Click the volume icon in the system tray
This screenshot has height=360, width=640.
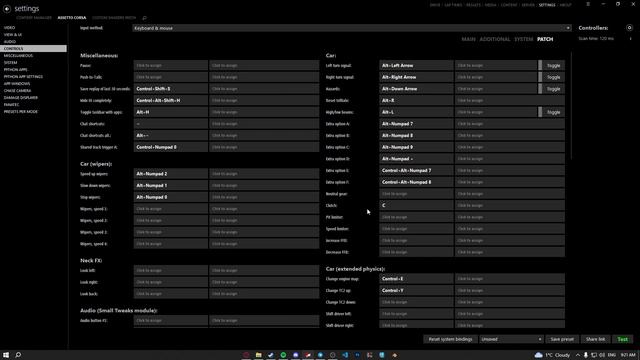tap(602, 355)
